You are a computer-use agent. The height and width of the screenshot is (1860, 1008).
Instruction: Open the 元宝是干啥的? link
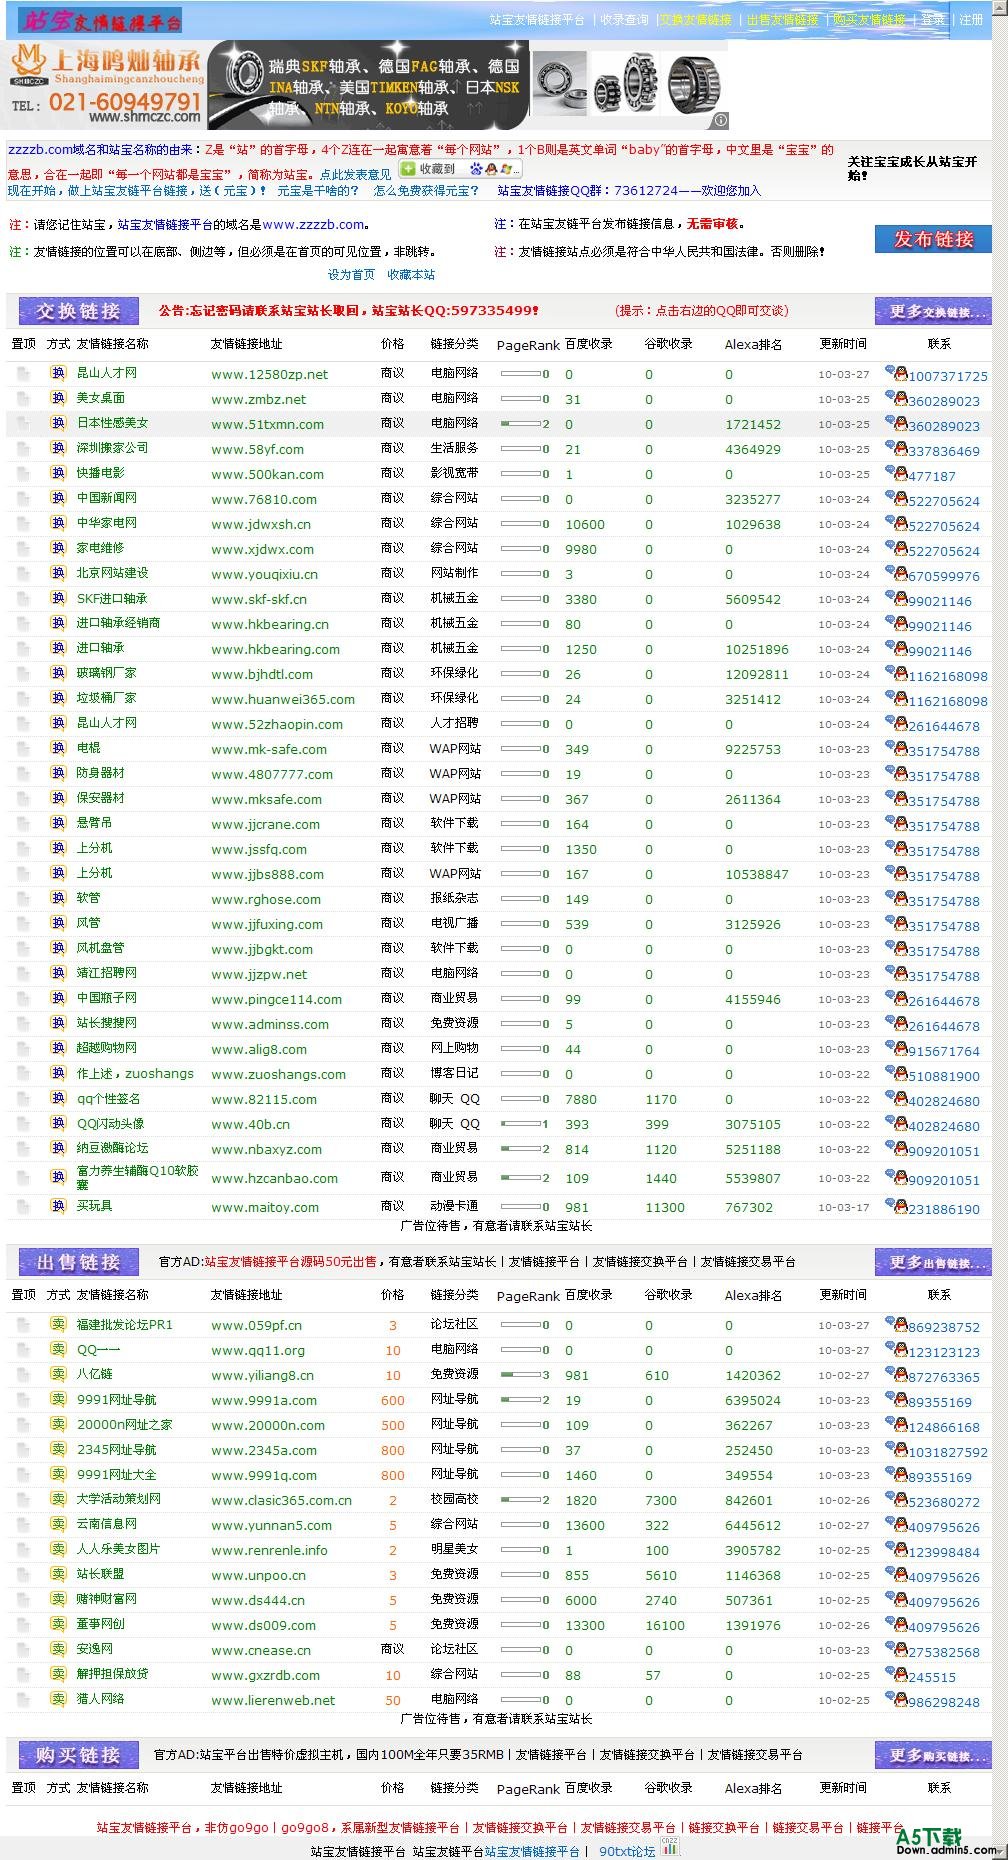tap(318, 190)
